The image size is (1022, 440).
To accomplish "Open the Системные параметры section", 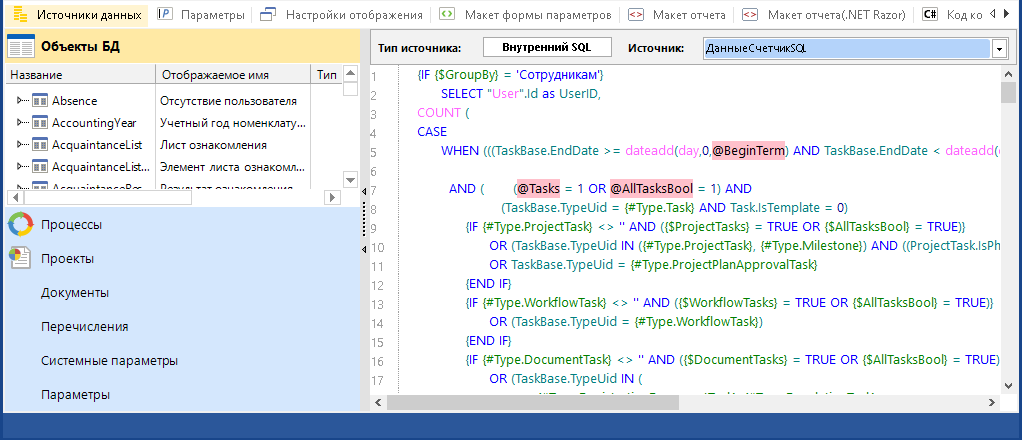I will click(109, 360).
